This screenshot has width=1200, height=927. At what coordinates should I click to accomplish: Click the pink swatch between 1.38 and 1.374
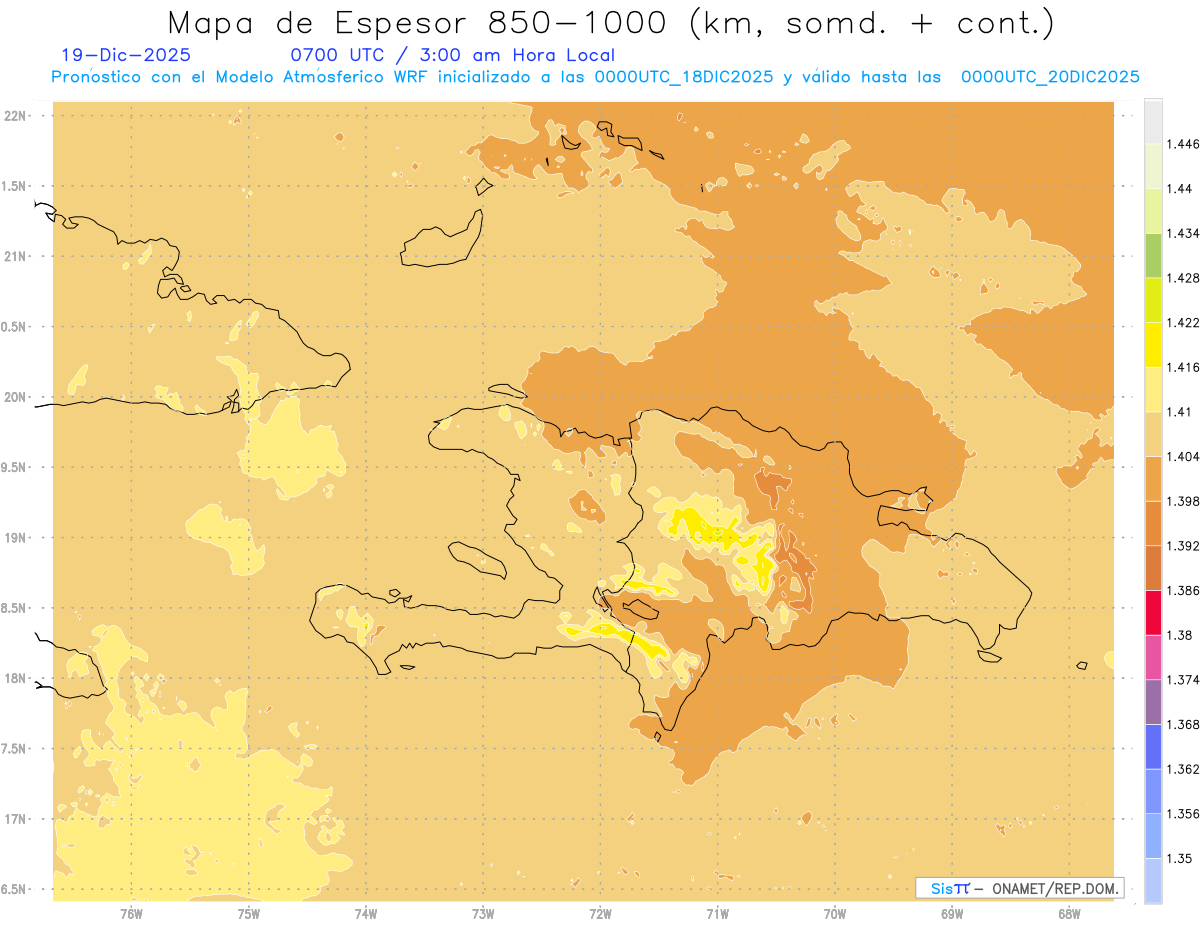coord(1153,657)
